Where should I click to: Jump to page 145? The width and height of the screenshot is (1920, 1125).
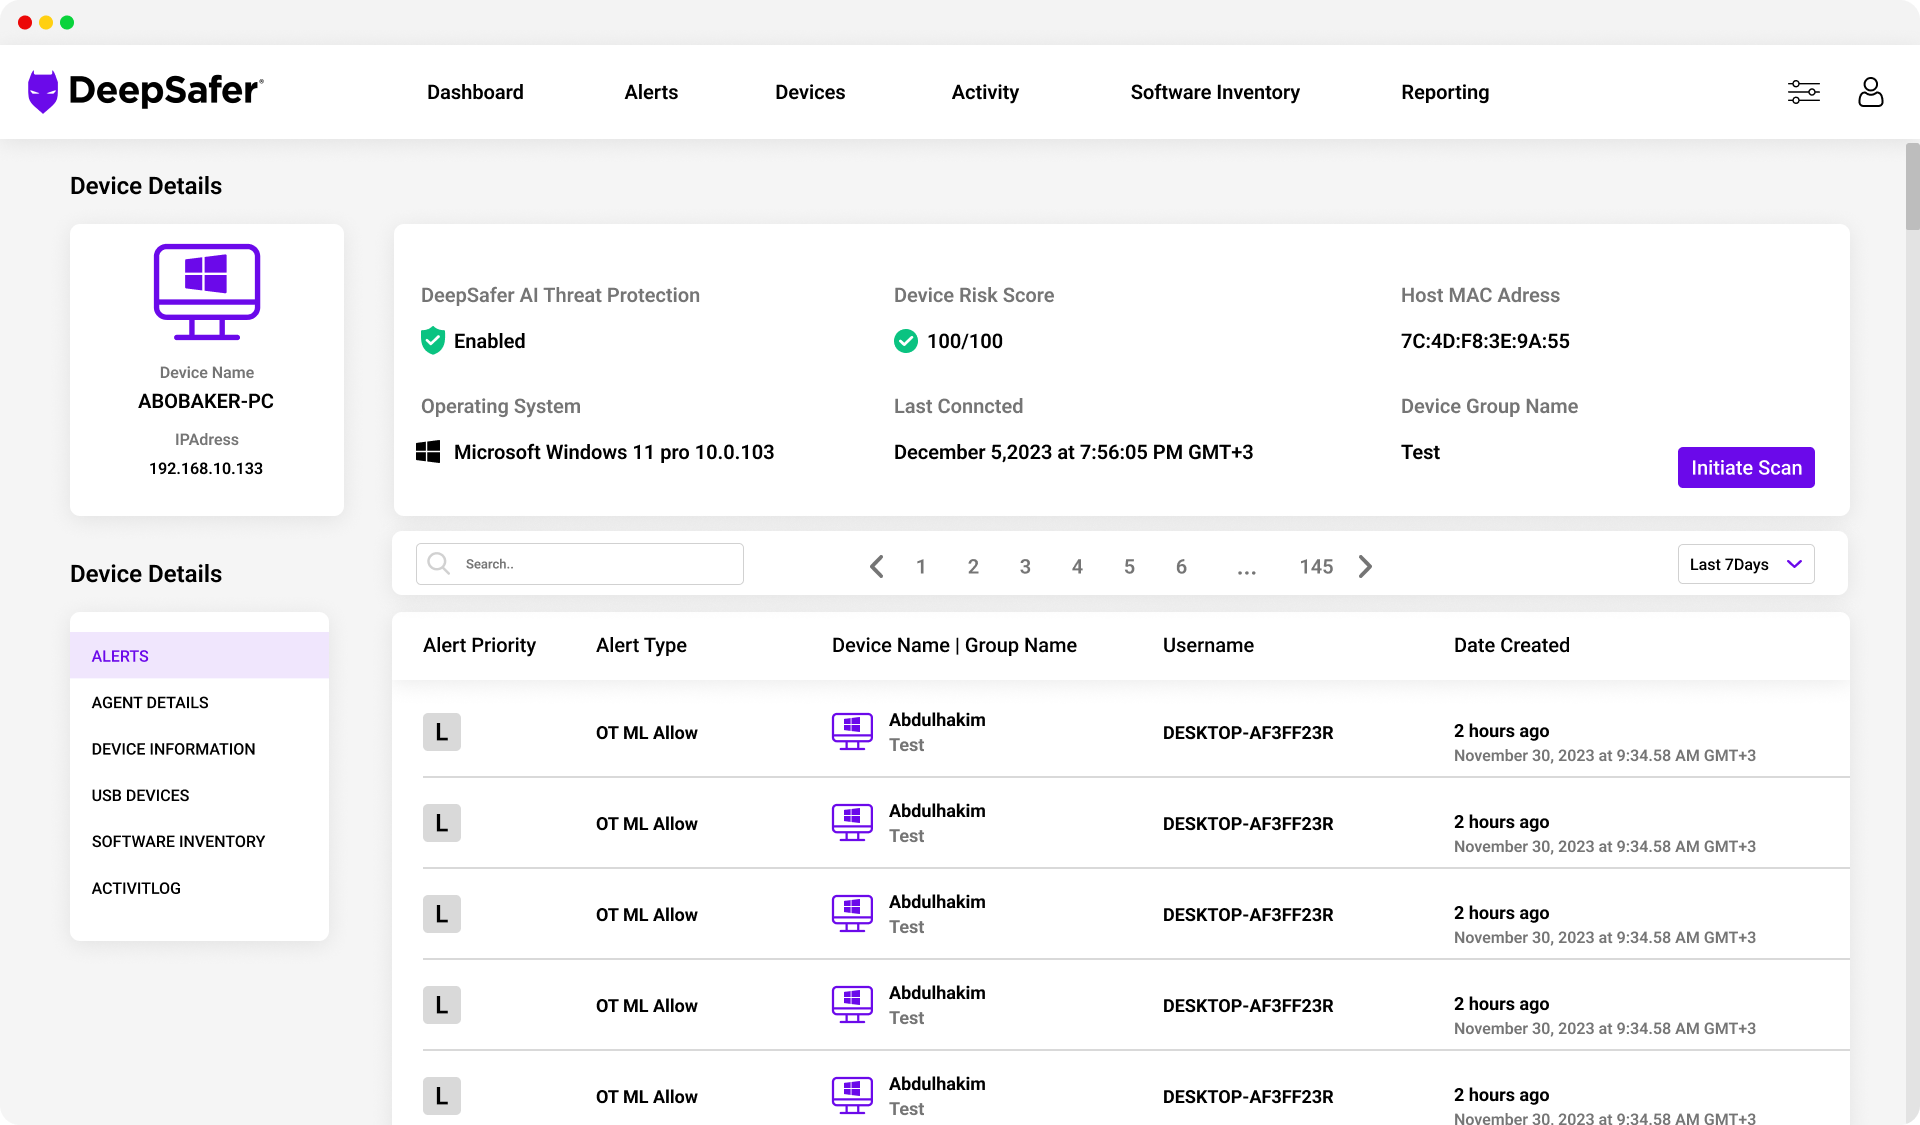1315,566
